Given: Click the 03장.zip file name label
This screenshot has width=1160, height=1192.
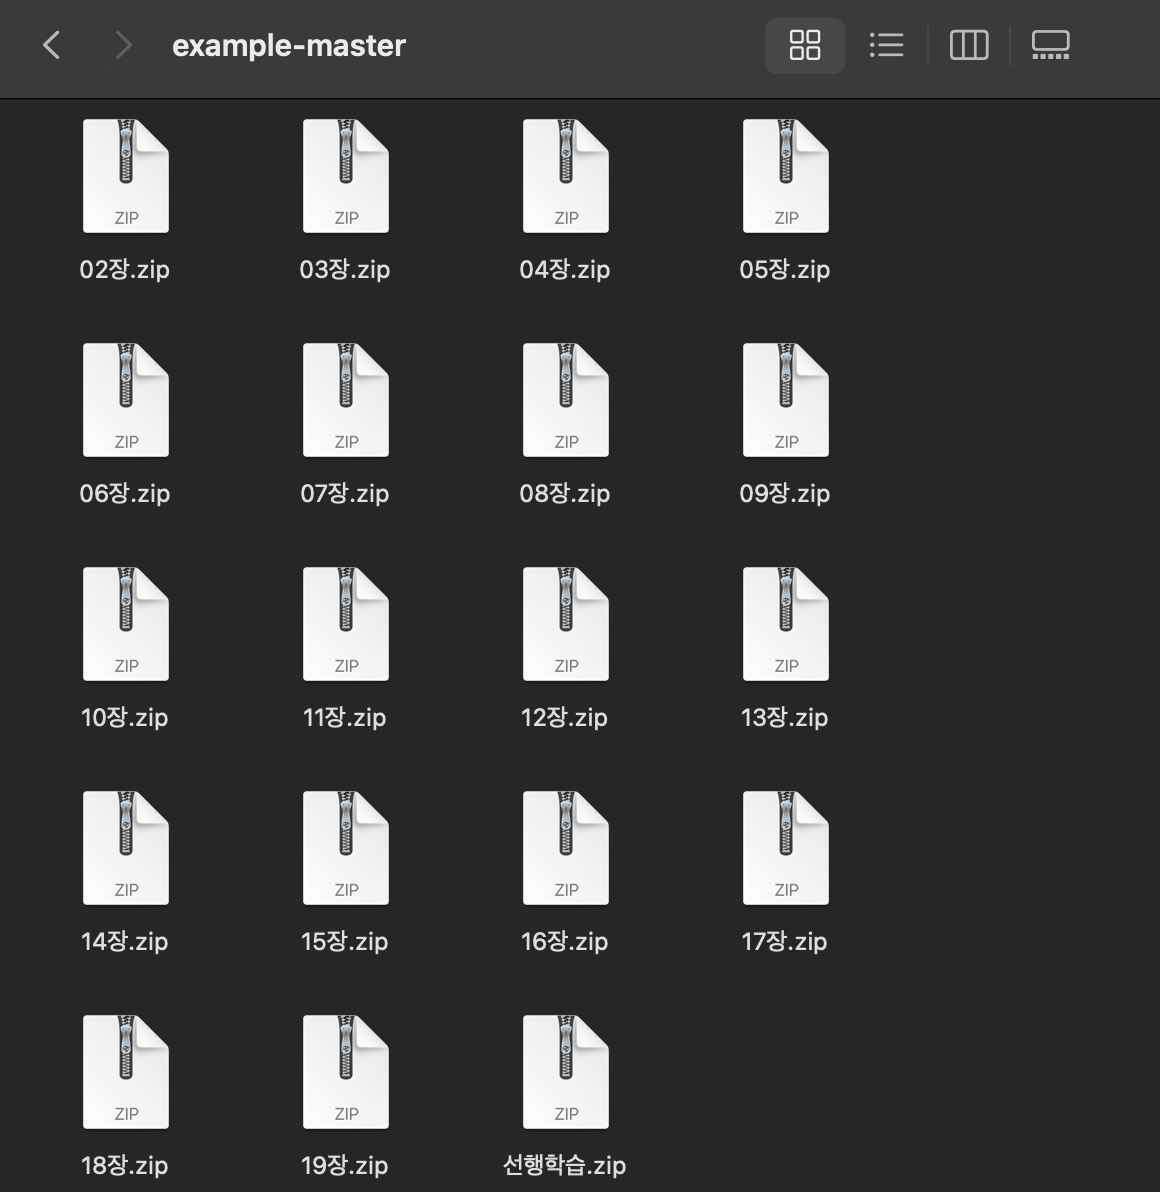Looking at the screenshot, I should (345, 269).
